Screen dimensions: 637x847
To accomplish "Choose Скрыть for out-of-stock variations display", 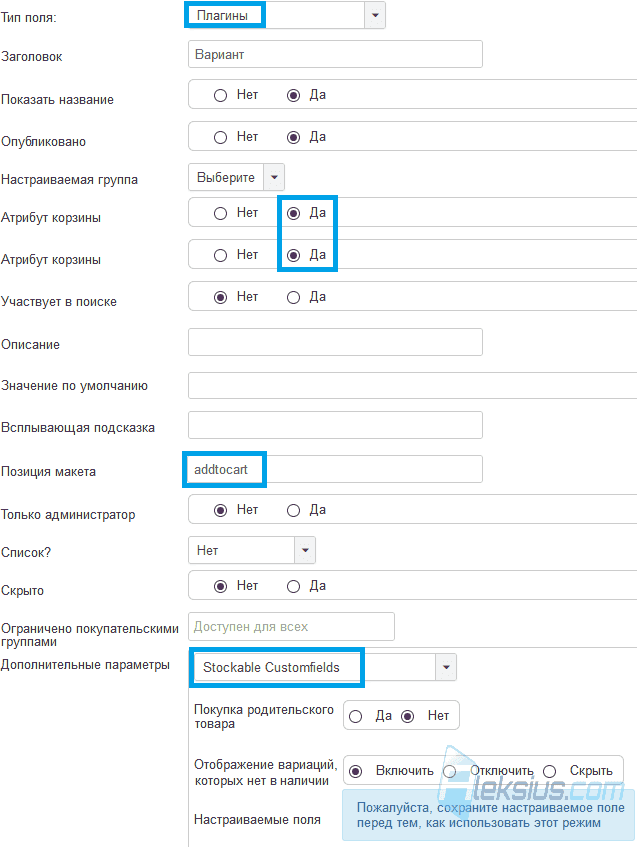I will pos(549,771).
